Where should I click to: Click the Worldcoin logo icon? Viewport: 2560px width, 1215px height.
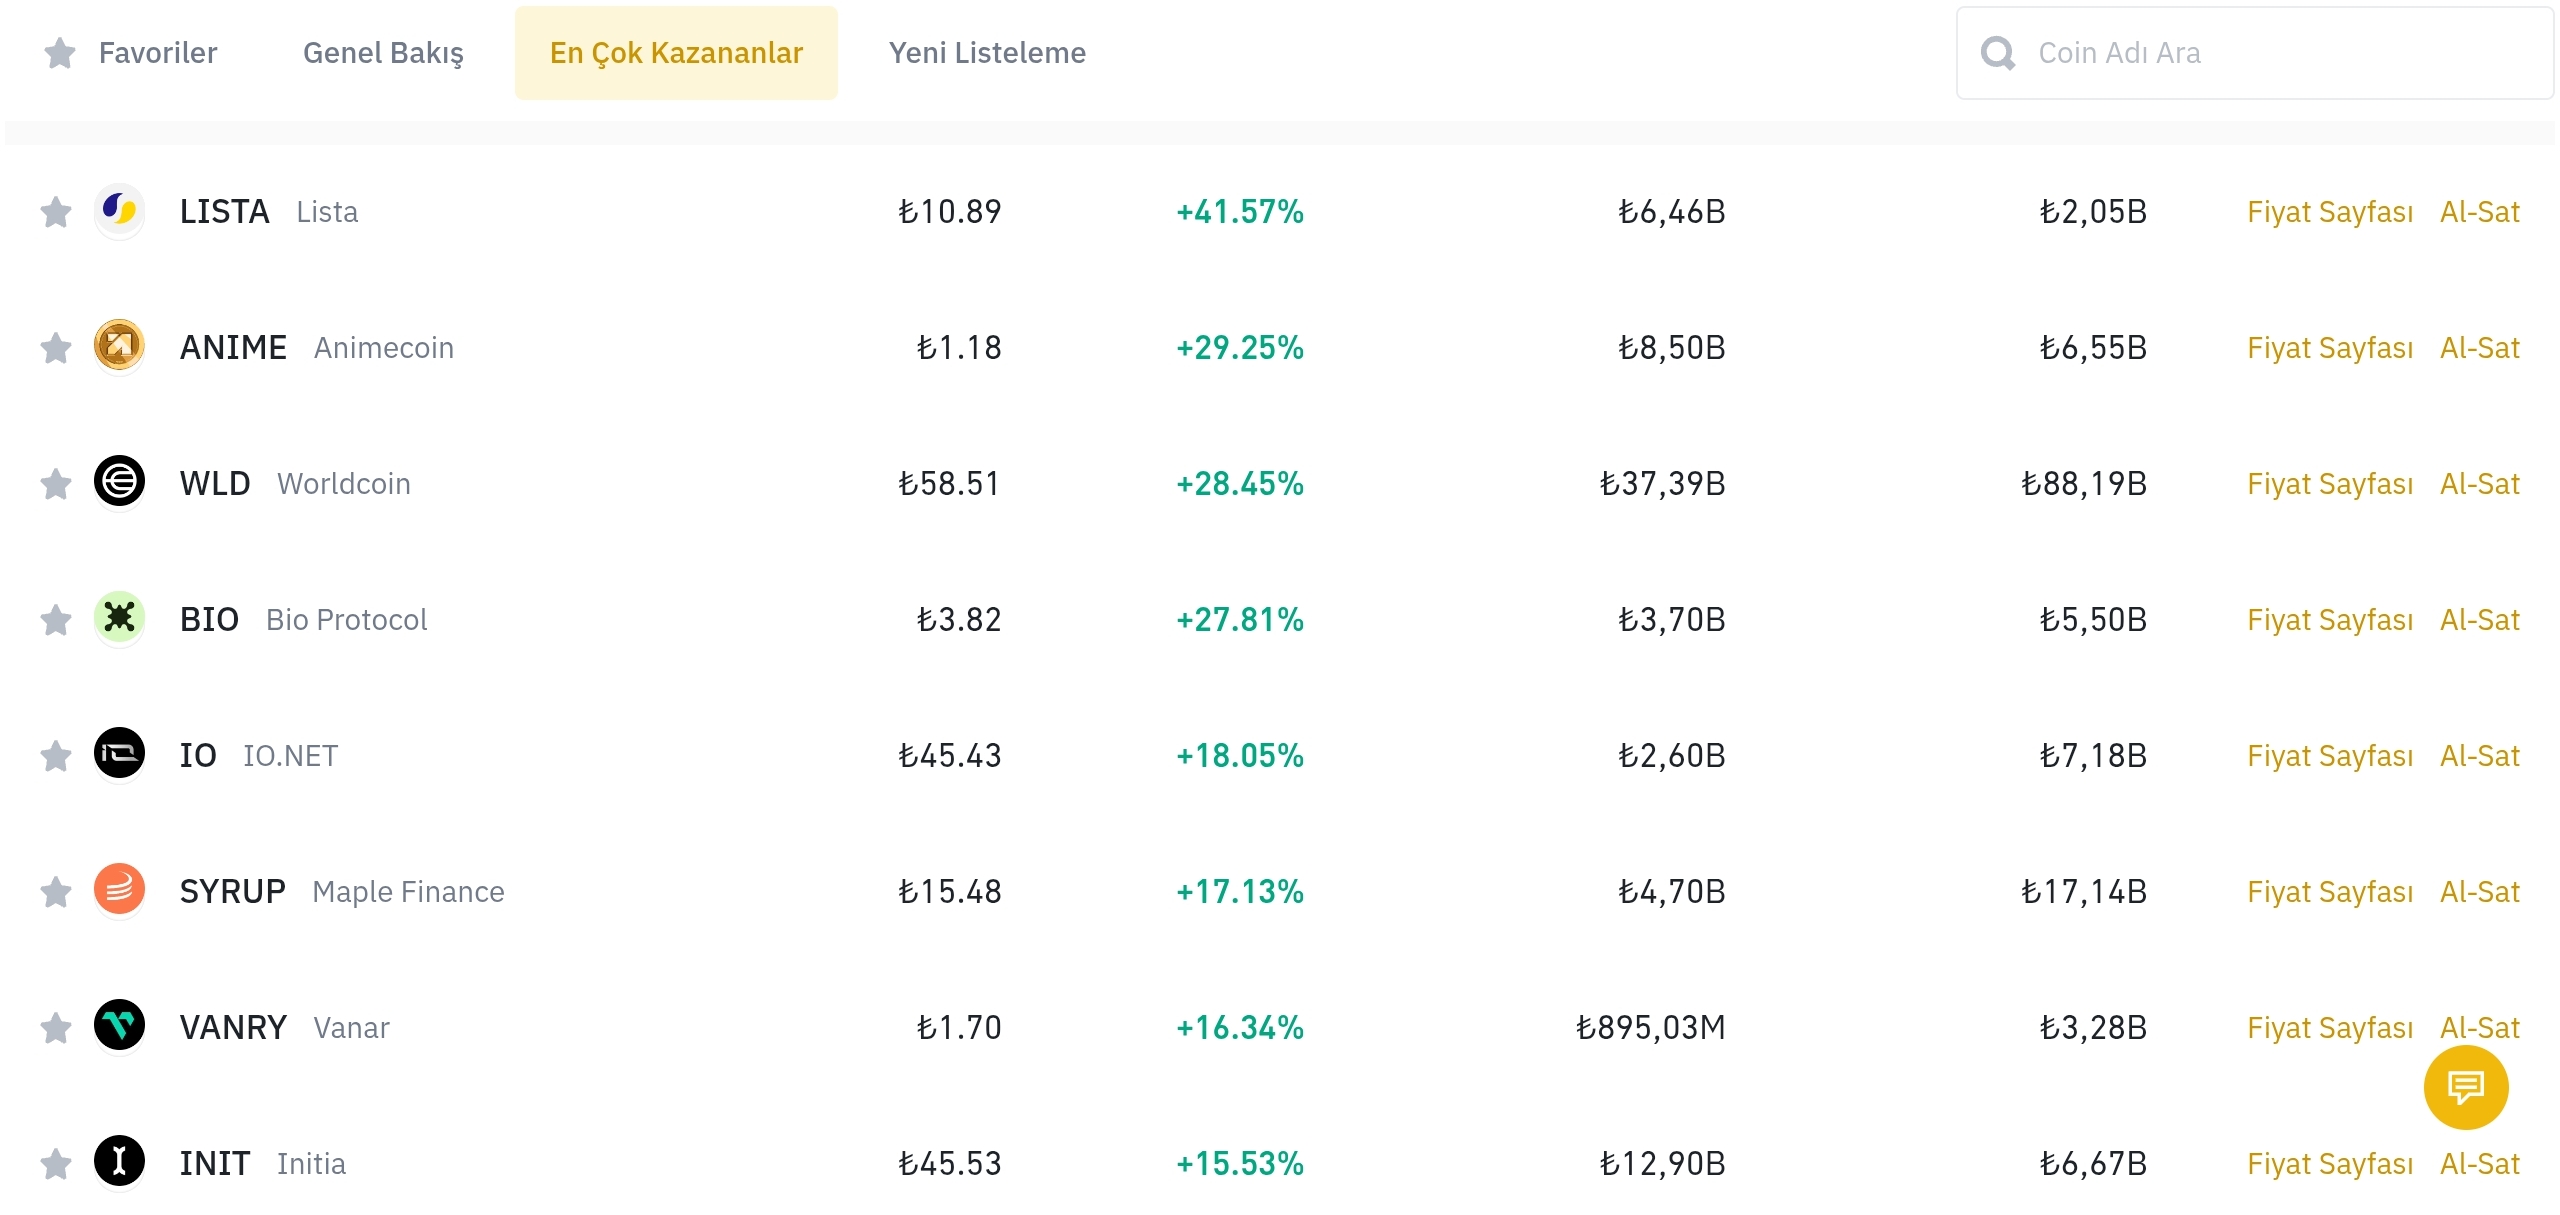coord(119,482)
